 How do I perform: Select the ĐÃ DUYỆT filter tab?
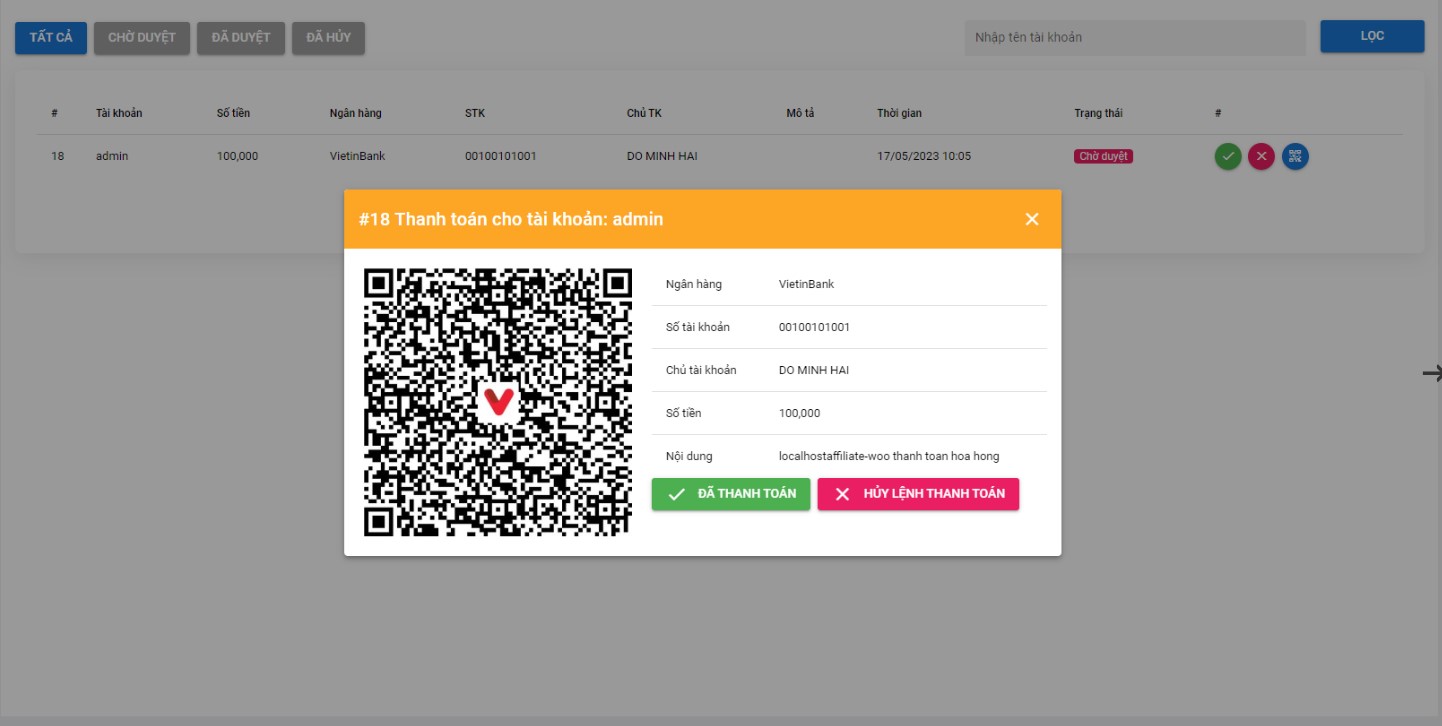tap(241, 37)
